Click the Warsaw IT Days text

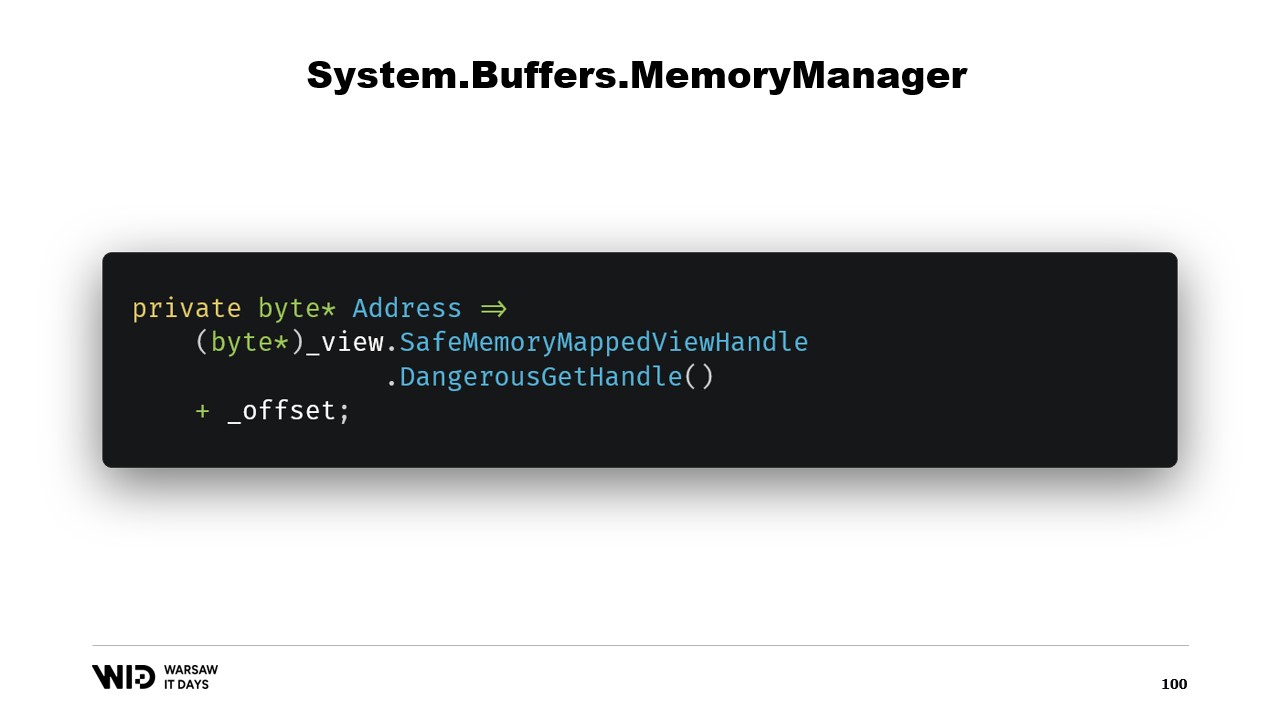coord(190,677)
